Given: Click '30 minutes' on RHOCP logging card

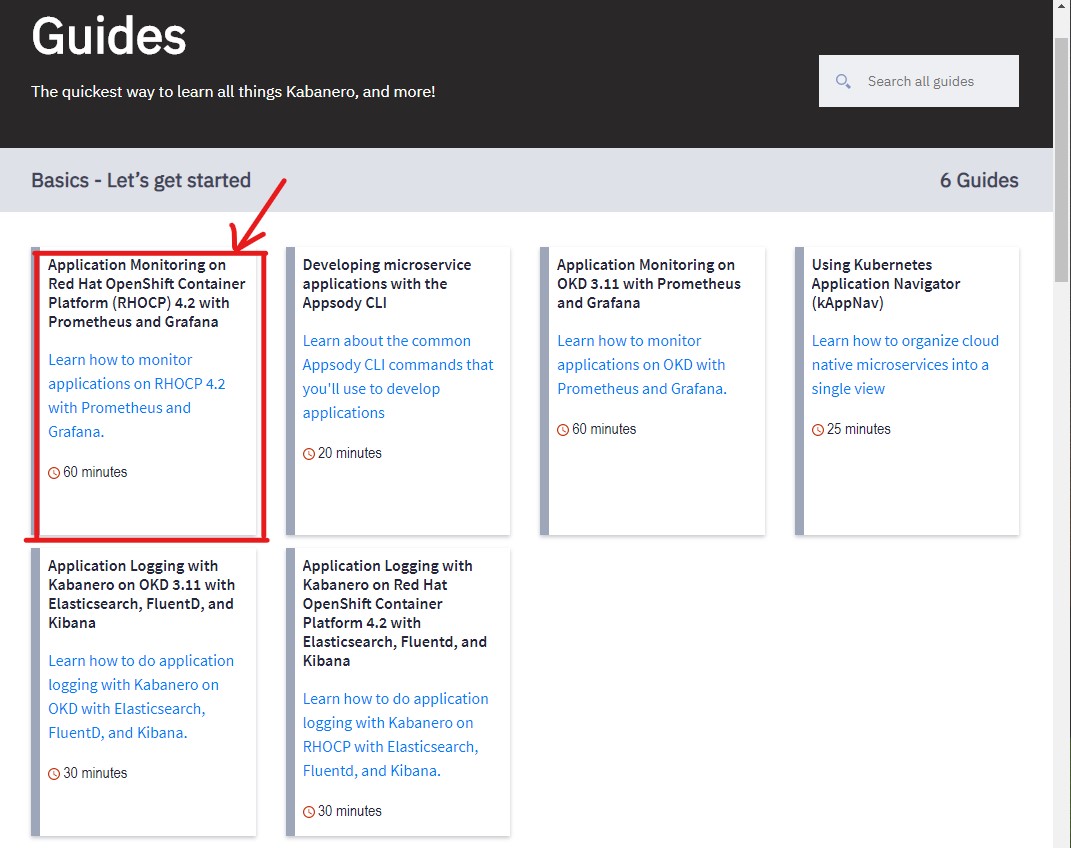Looking at the screenshot, I should click(350, 811).
